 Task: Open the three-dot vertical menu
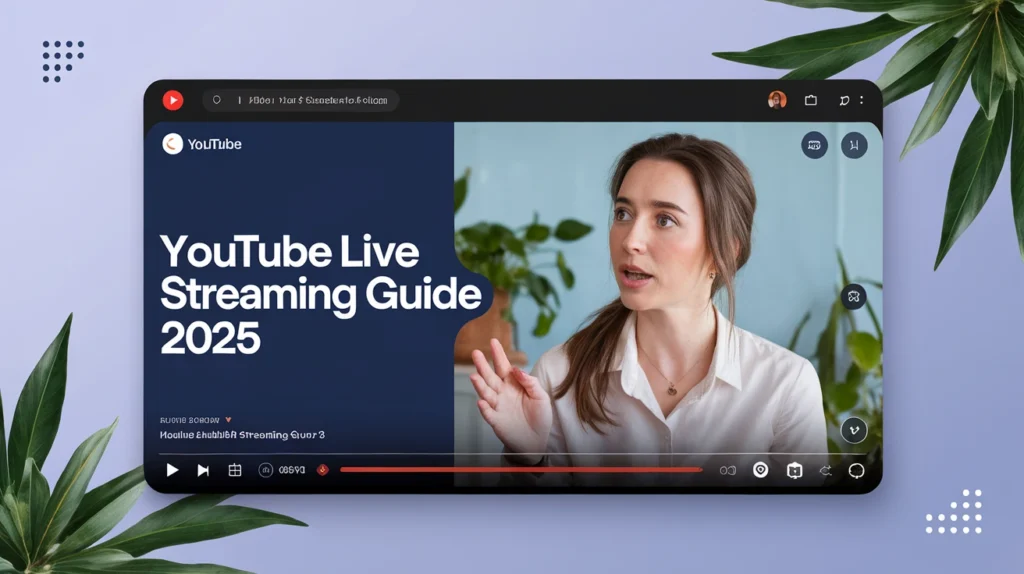point(861,100)
